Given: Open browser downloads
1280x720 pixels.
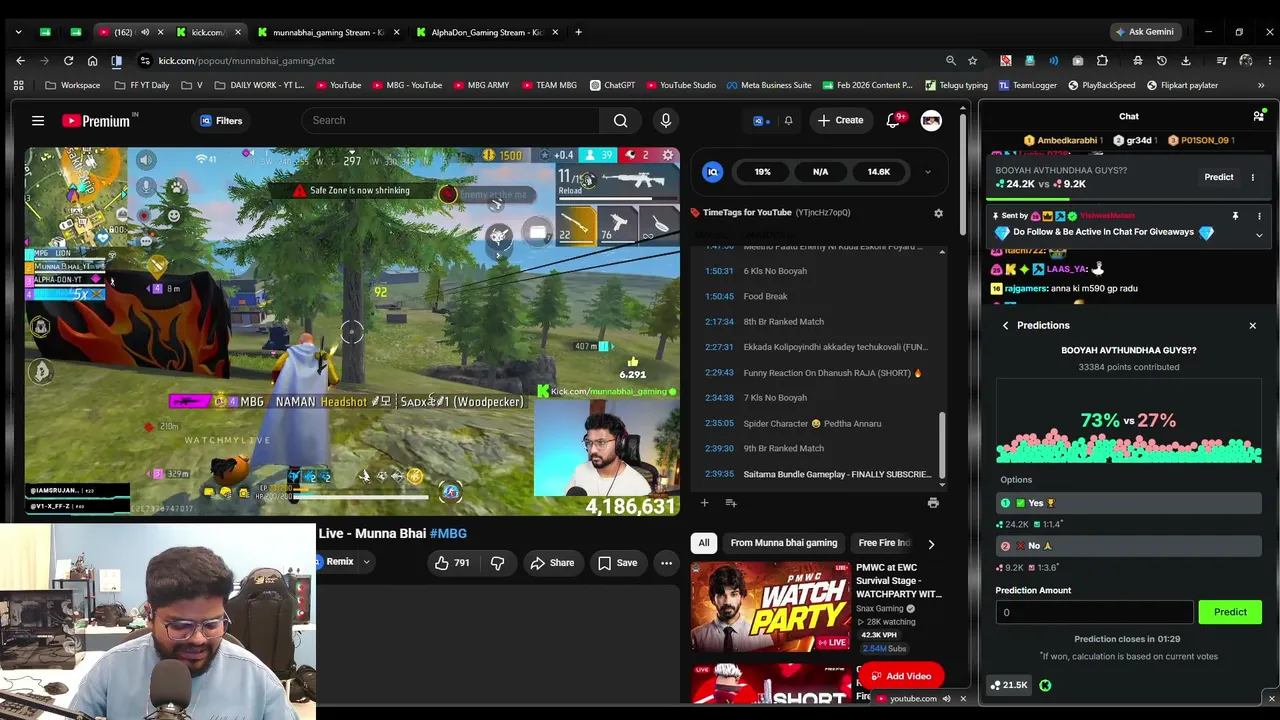Looking at the screenshot, I should click(x=1185, y=61).
